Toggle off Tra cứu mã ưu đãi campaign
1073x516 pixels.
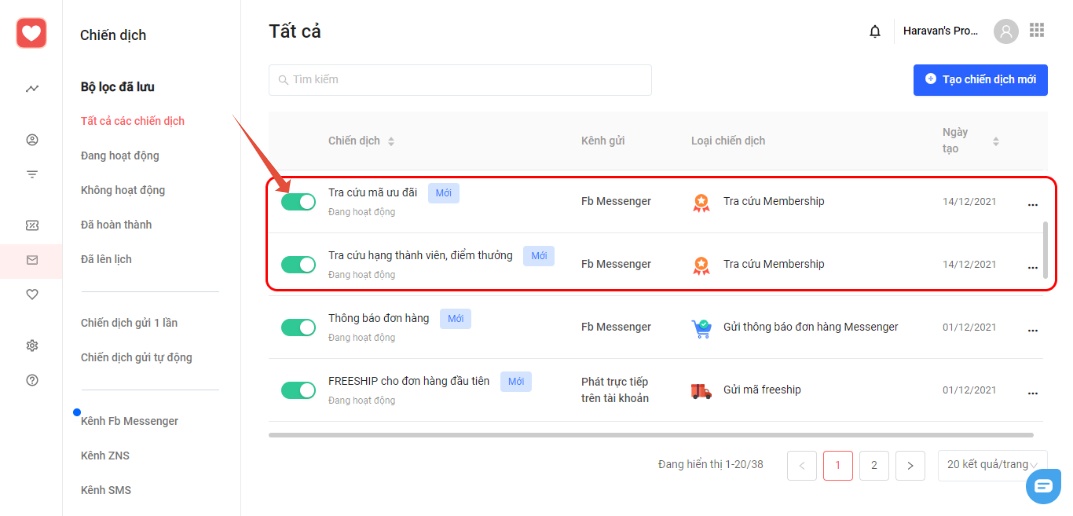298,202
